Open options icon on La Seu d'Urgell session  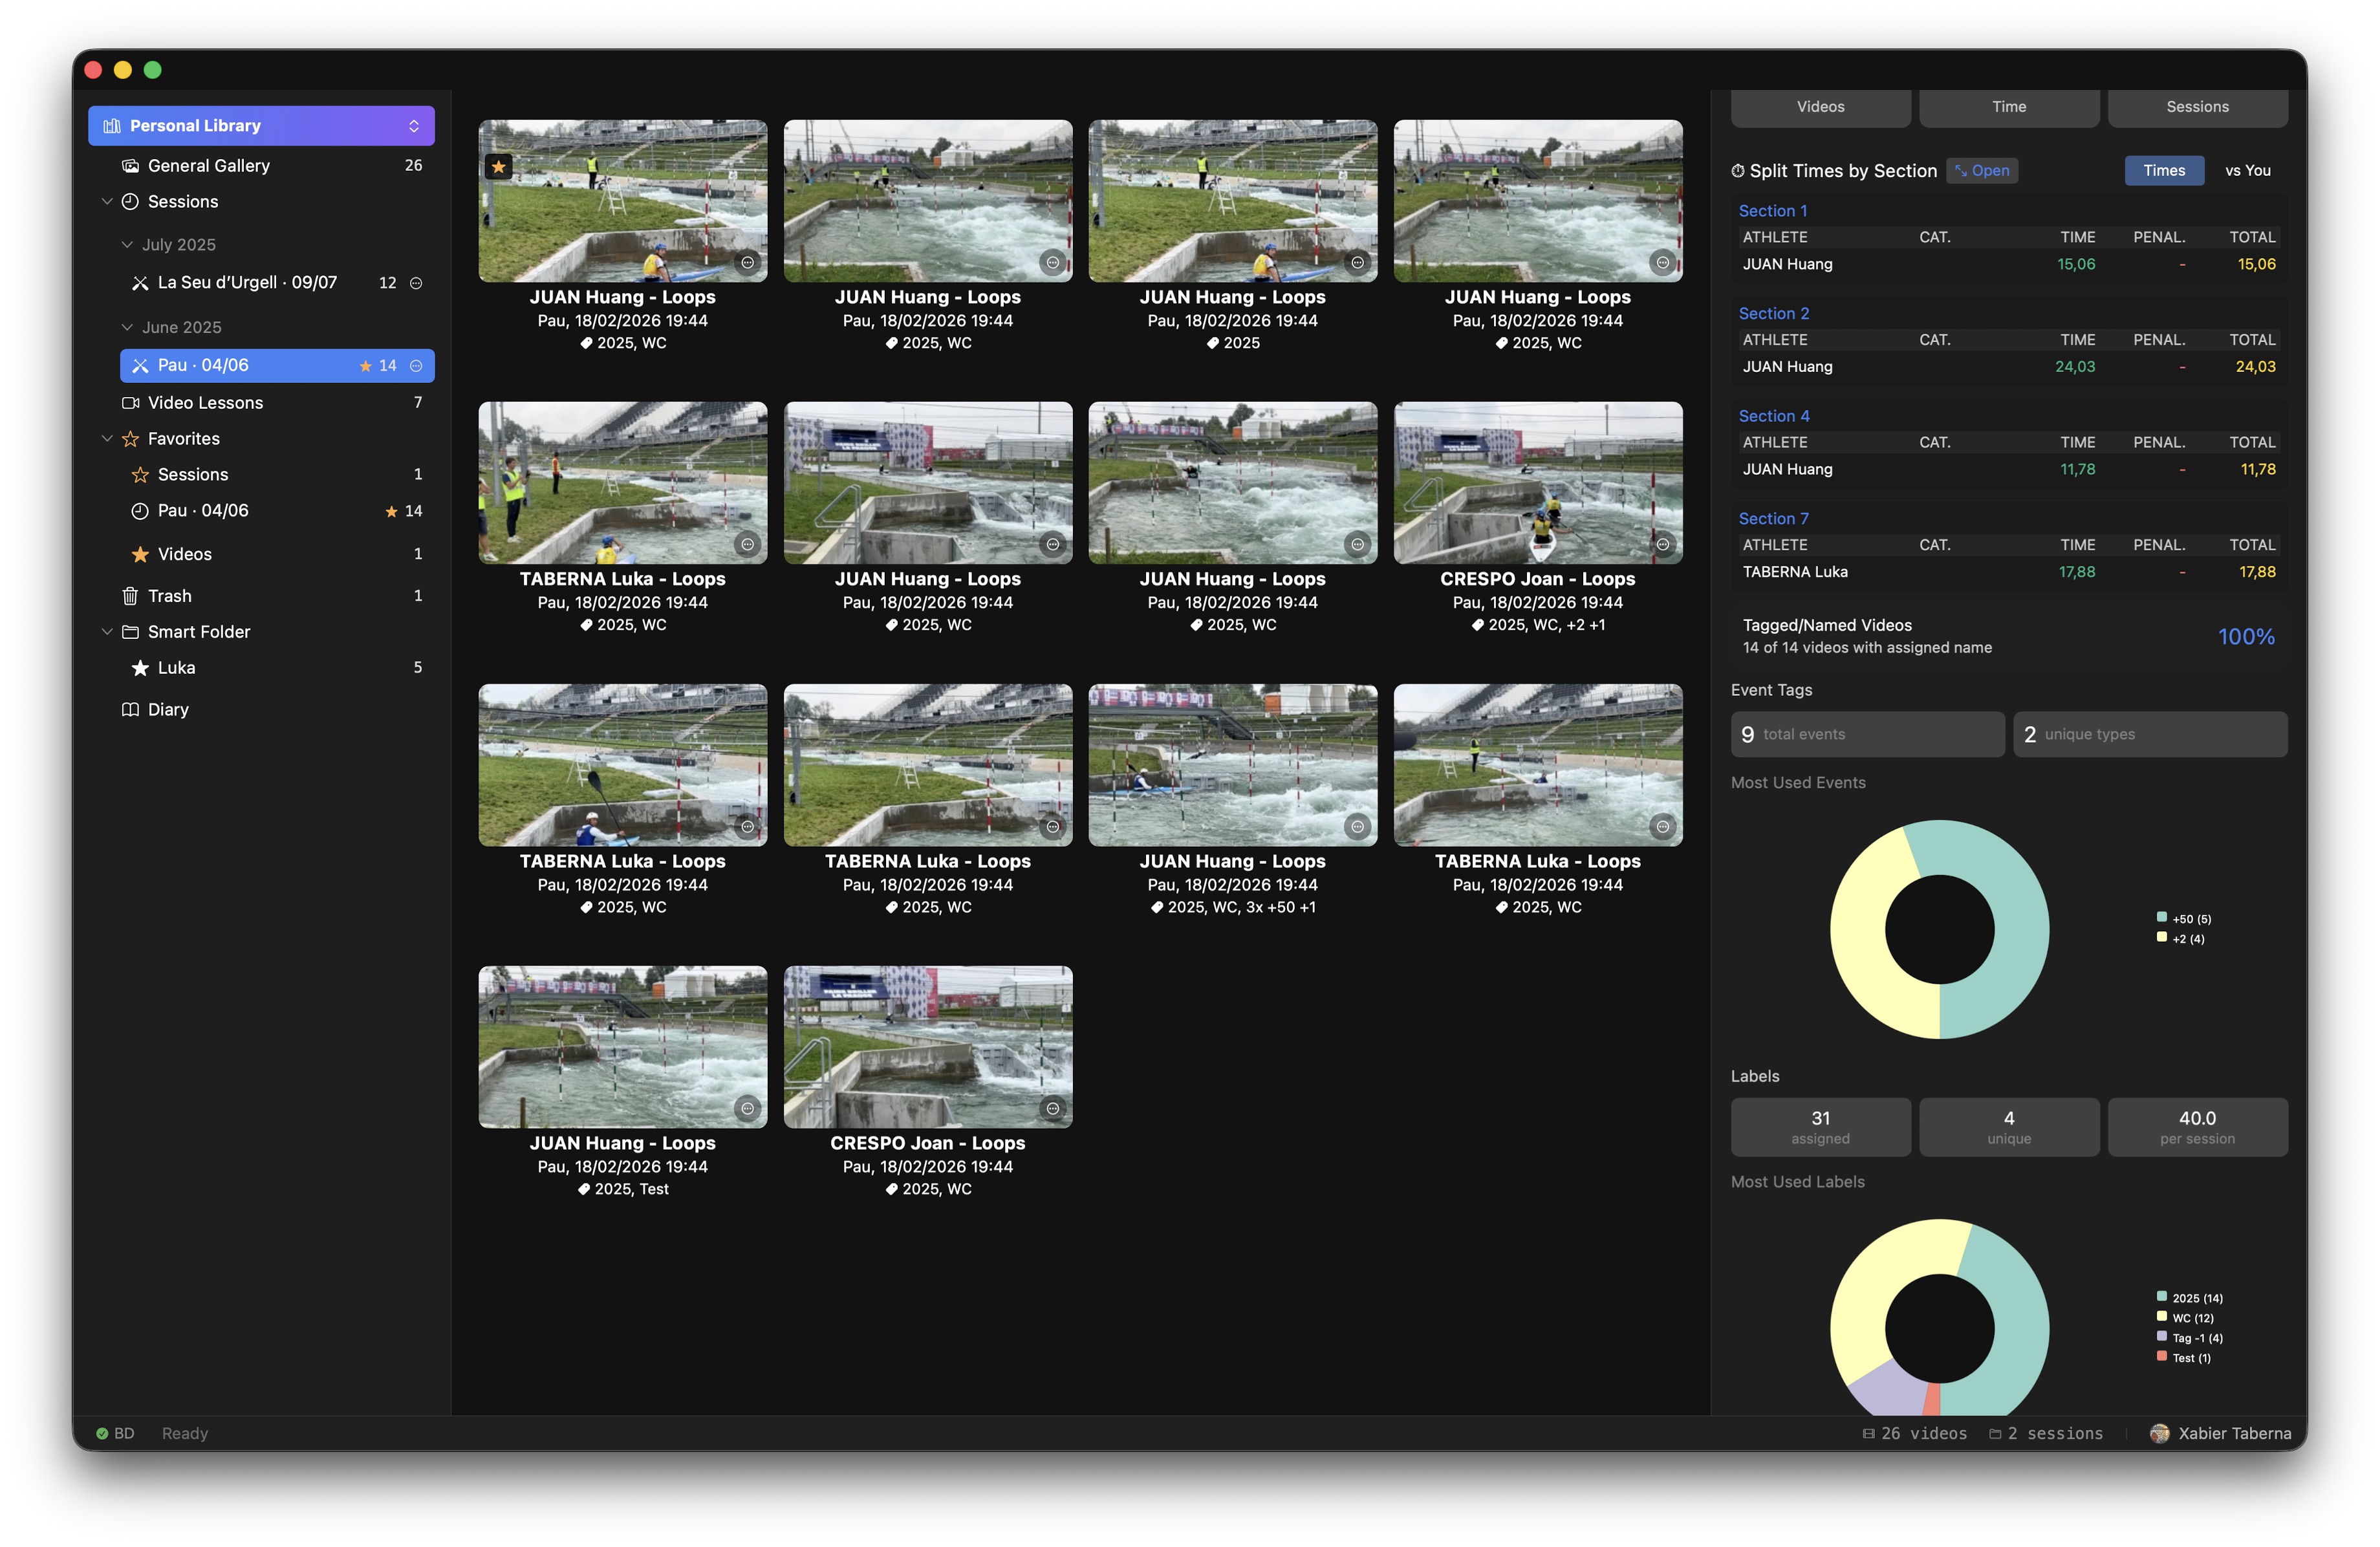point(416,283)
